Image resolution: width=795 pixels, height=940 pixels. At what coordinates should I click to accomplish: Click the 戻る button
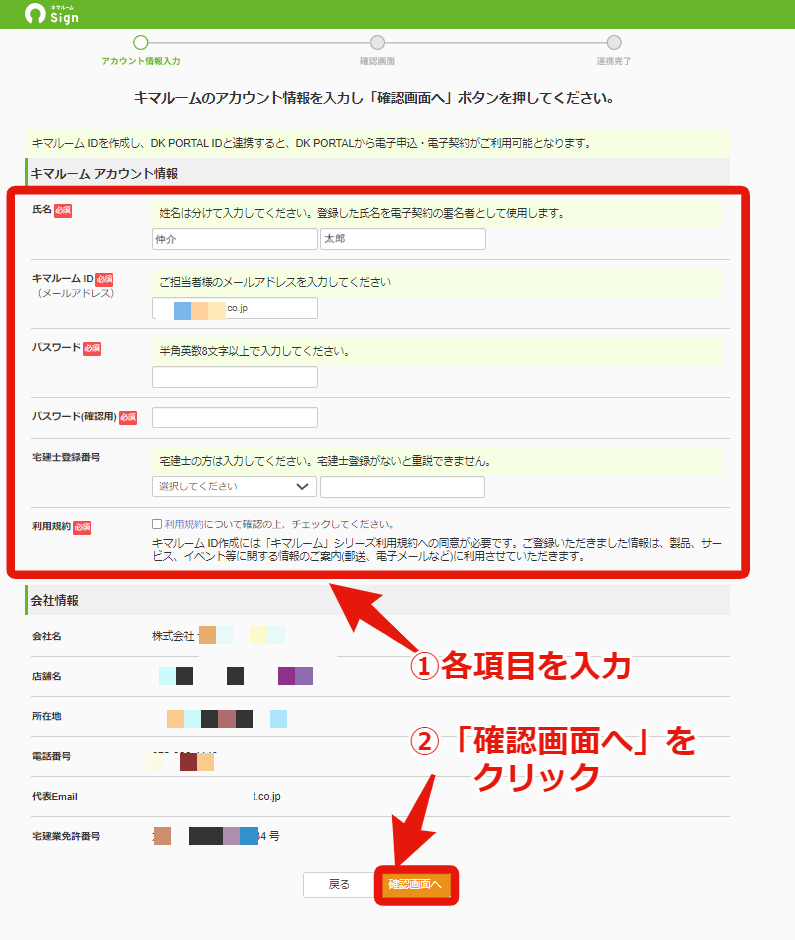(339, 884)
